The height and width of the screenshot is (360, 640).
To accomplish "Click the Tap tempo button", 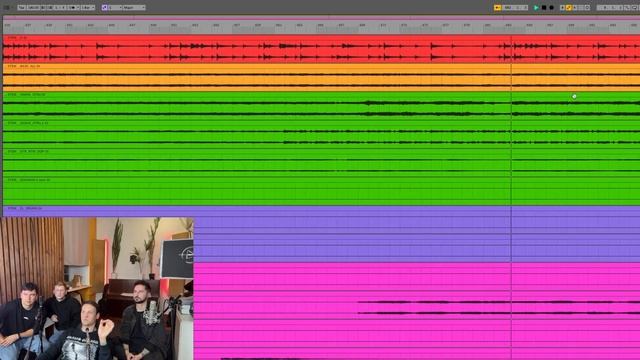I will point(22,7).
